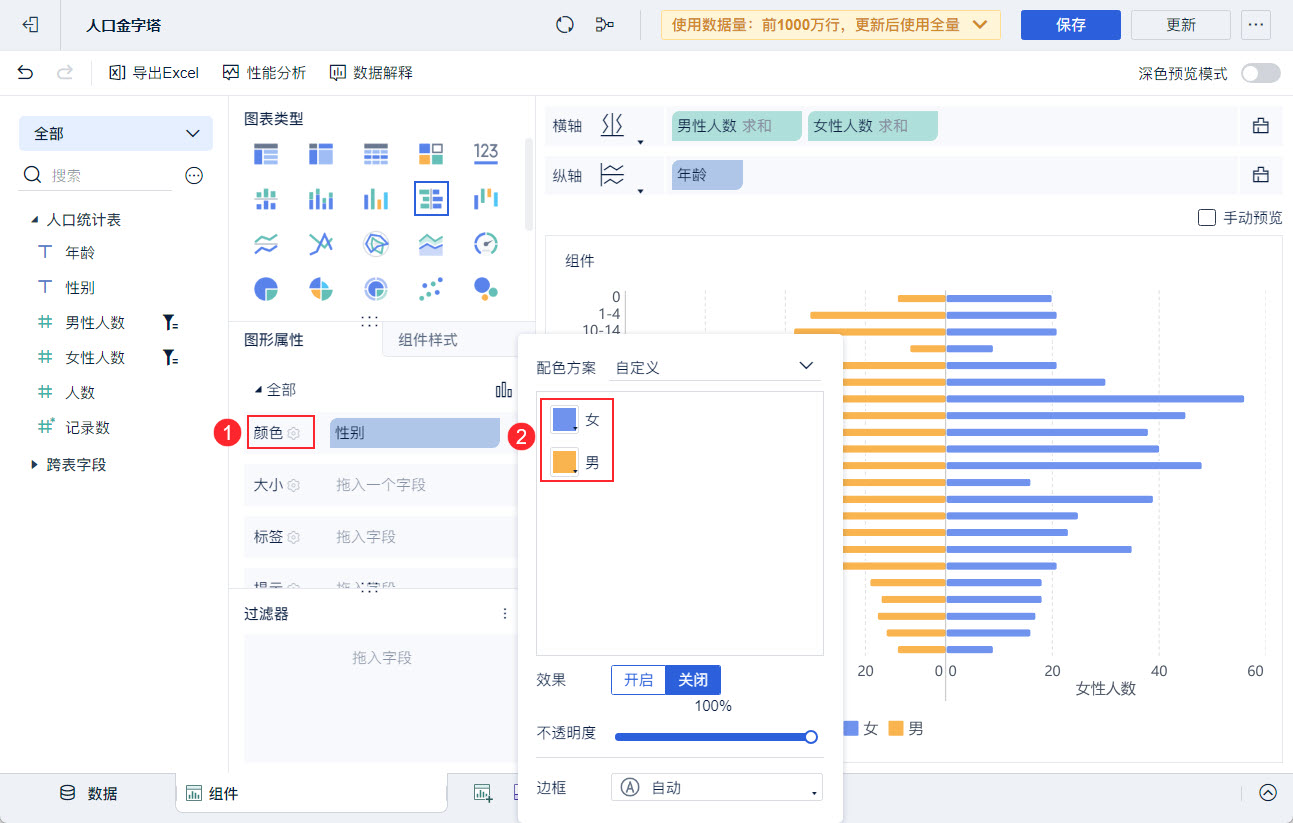The width and height of the screenshot is (1293, 823).
Task: Select the 123 KPI indicator chart type
Action: pyautogui.click(x=486, y=152)
